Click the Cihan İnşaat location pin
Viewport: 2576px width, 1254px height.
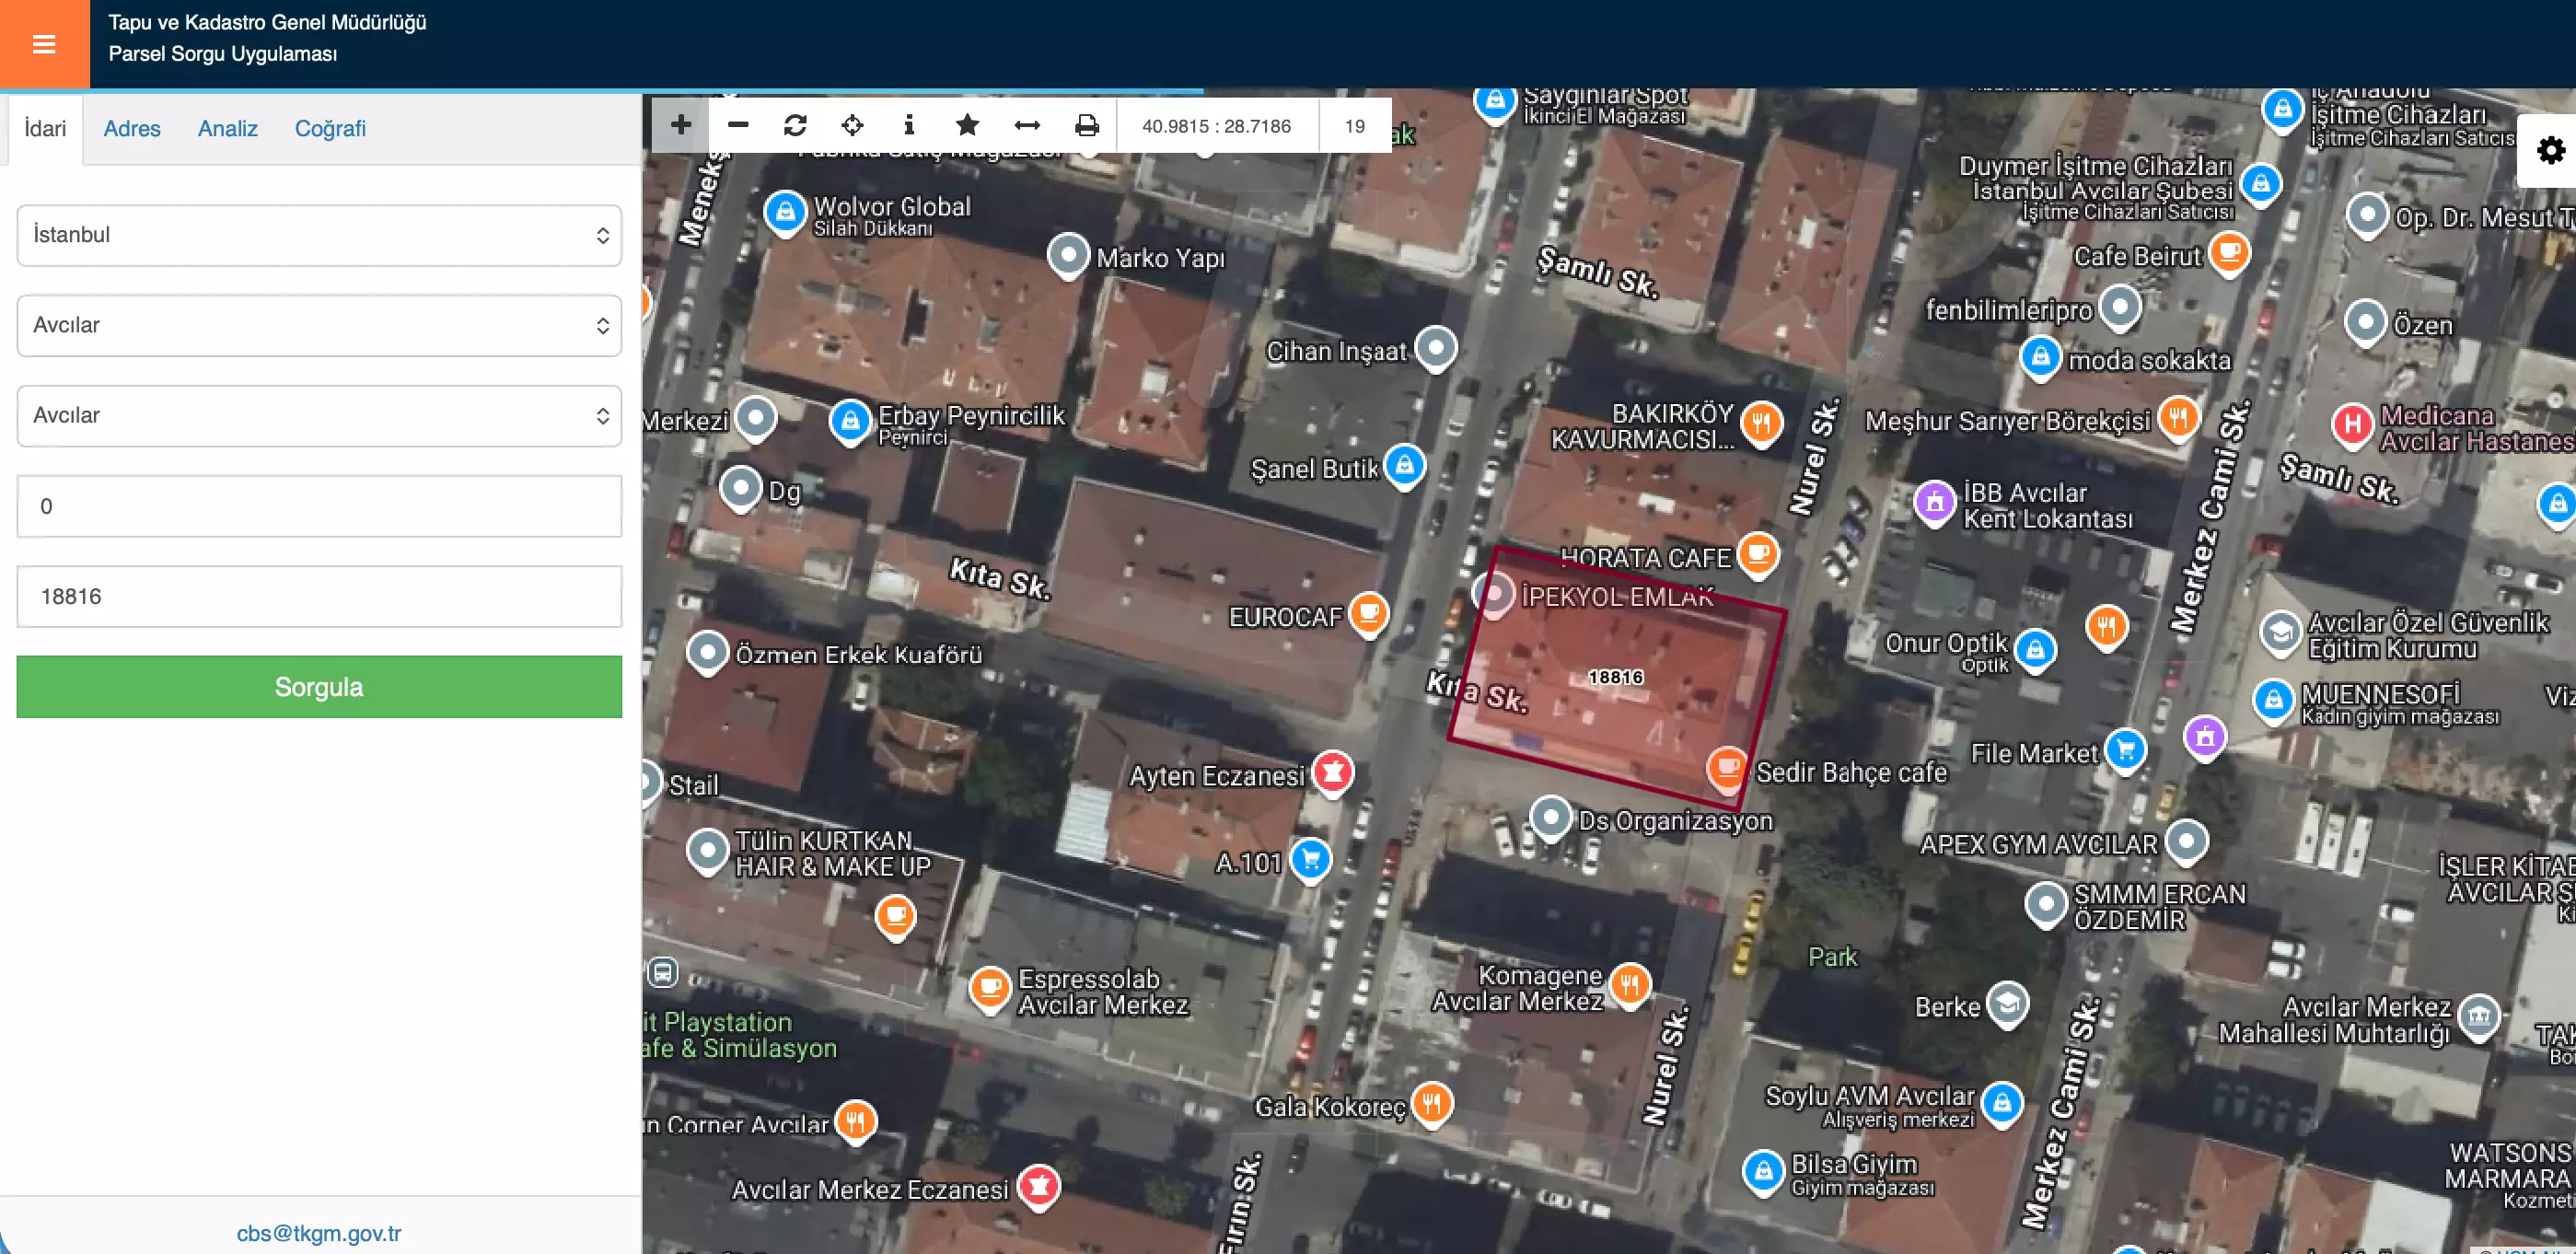(1436, 349)
